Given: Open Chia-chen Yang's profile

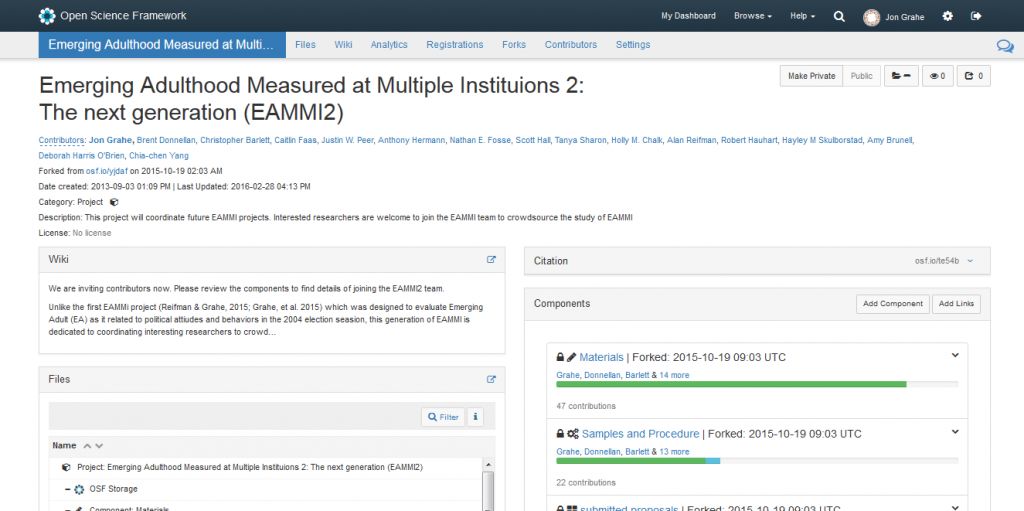Looking at the screenshot, I should [x=159, y=156].
